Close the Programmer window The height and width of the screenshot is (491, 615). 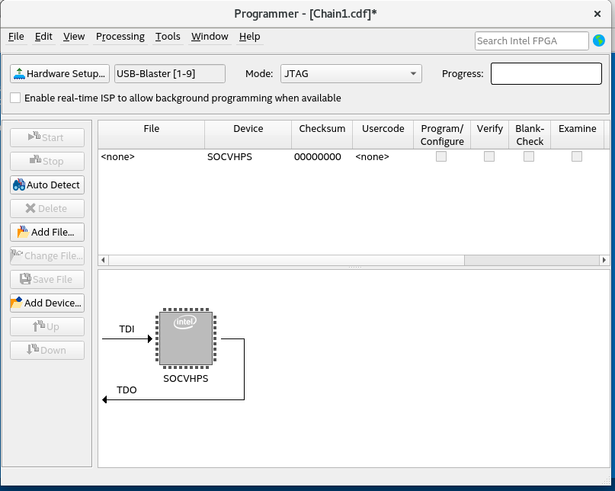[x=597, y=14]
